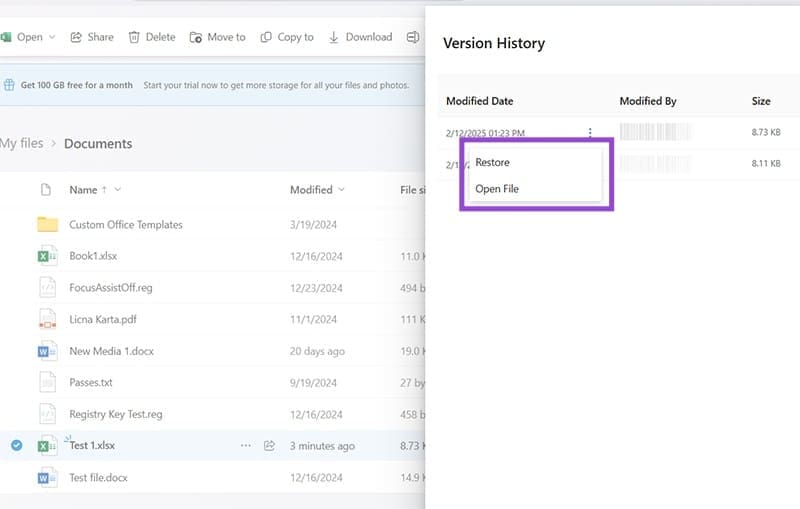Click the Move to toolbar button
The height and width of the screenshot is (509, 800).
point(217,37)
